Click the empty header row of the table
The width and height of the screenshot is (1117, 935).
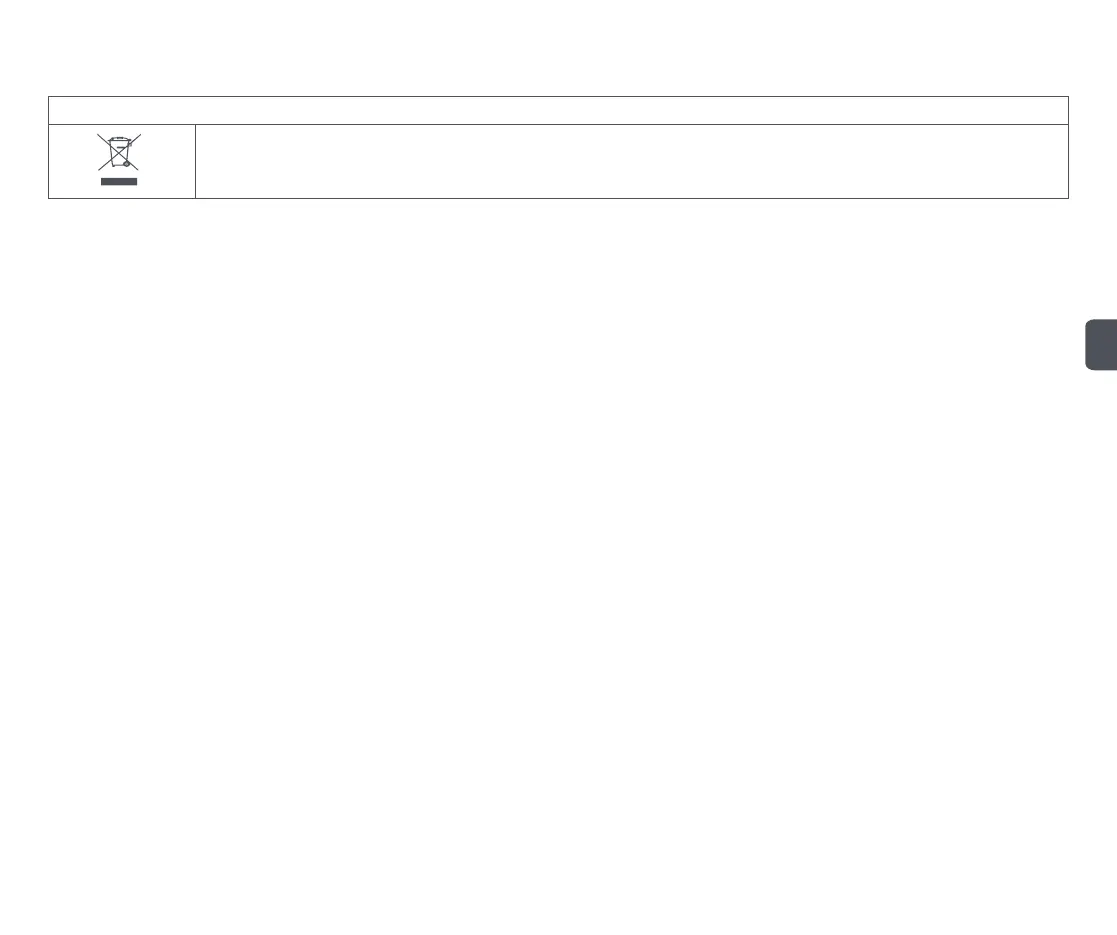click(x=558, y=110)
